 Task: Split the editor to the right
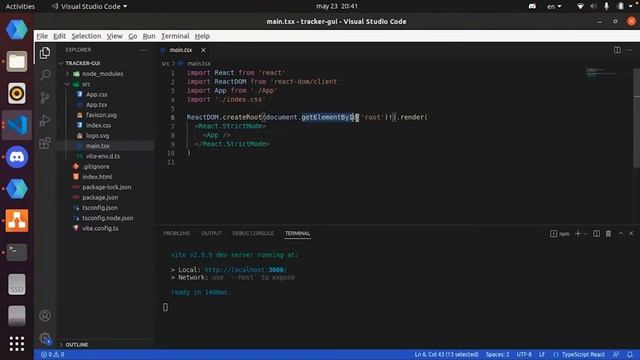(x=617, y=50)
